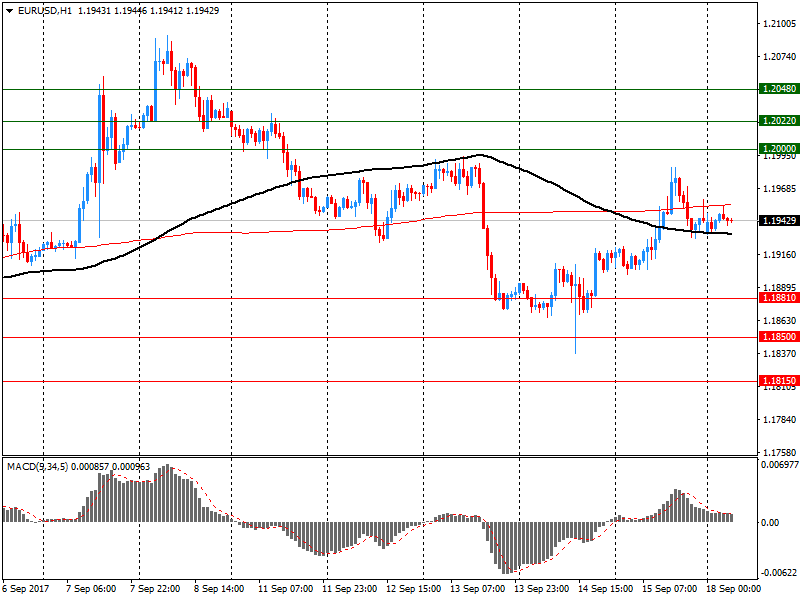
Task: Click the 15 Sep 07:00 time axis label
Action: click(669, 589)
